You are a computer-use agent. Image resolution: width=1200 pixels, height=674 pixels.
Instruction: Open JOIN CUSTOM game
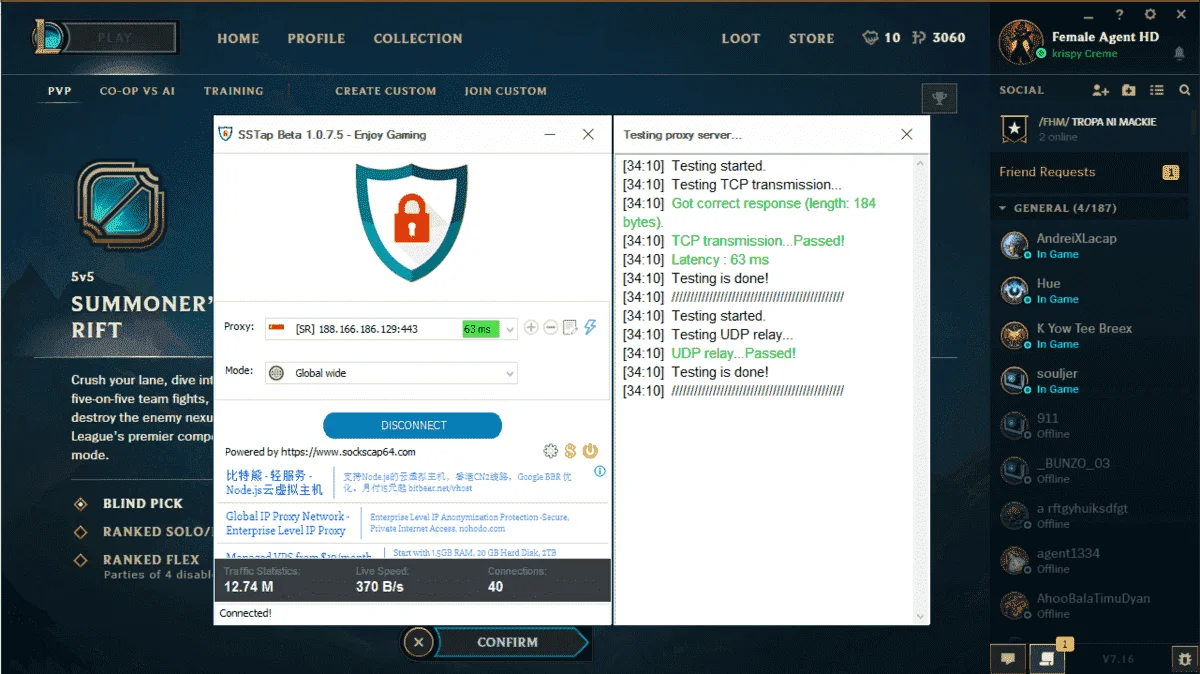pyautogui.click(x=505, y=91)
